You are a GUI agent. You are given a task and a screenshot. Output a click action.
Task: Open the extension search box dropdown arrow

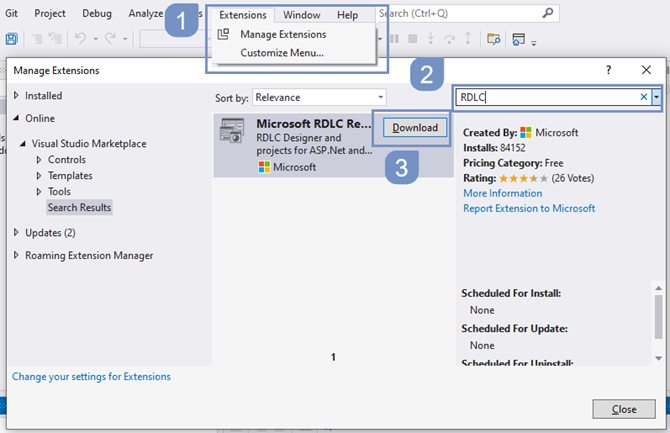click(x=656, y=97)
